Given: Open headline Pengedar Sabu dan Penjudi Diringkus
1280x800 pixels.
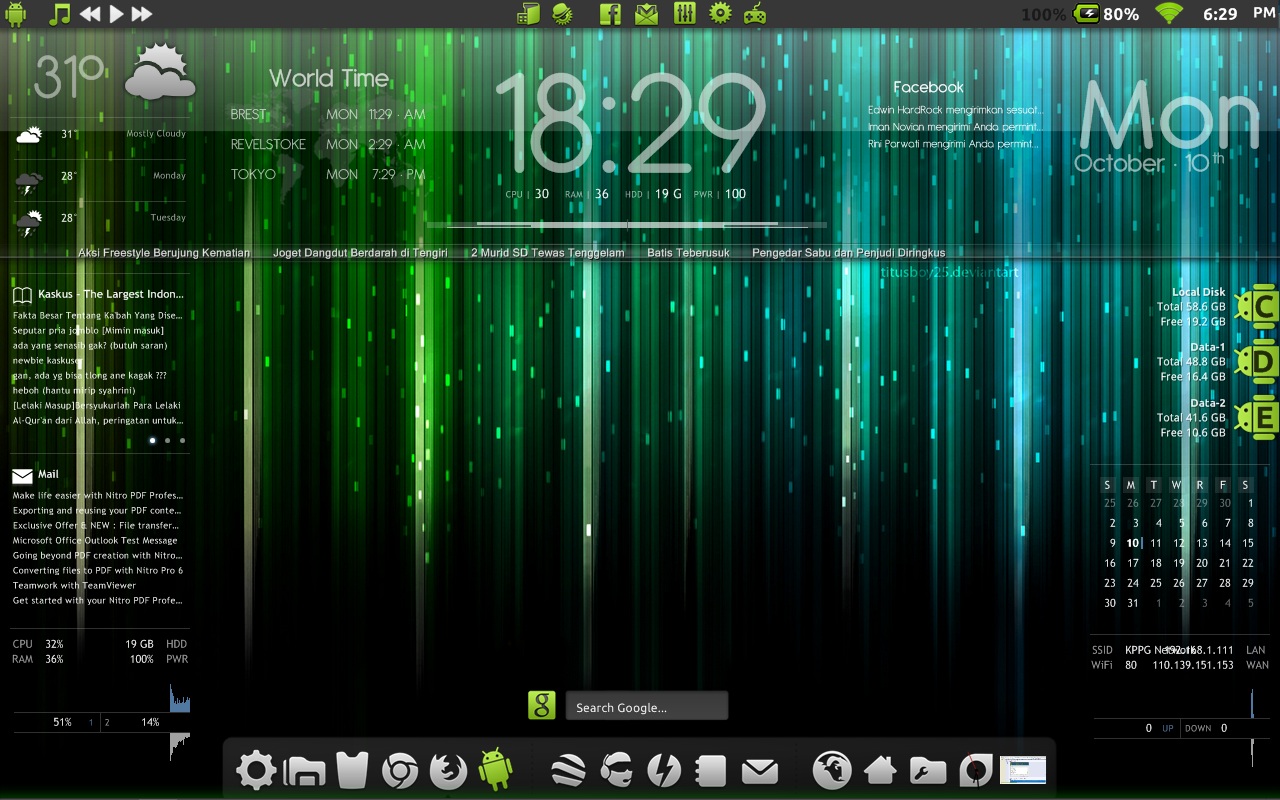Looking at the screenshot, I should pyautogui.click(x=848, y=253).
